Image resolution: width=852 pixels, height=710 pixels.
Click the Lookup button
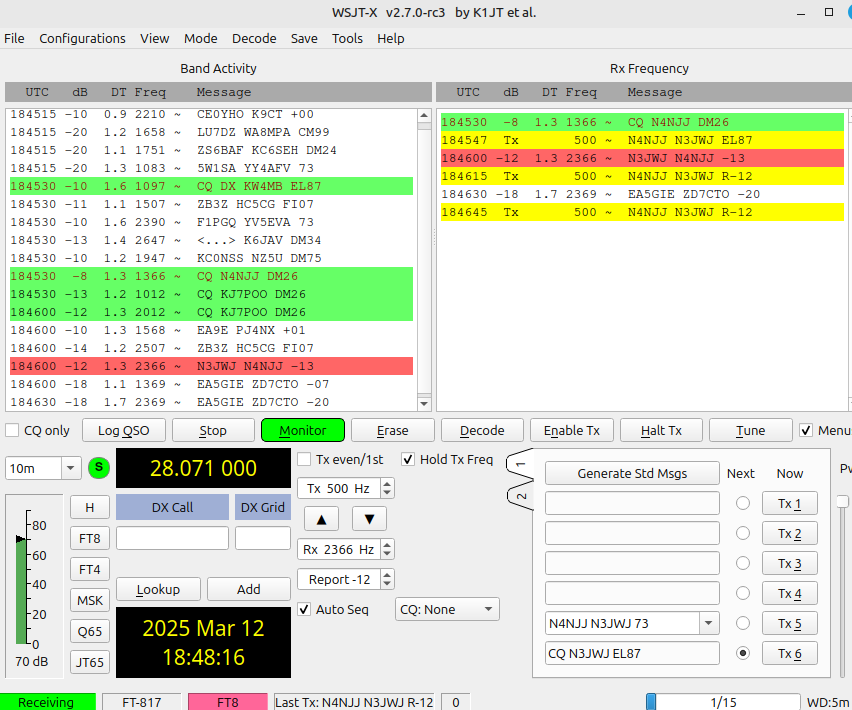click(158, 589)
